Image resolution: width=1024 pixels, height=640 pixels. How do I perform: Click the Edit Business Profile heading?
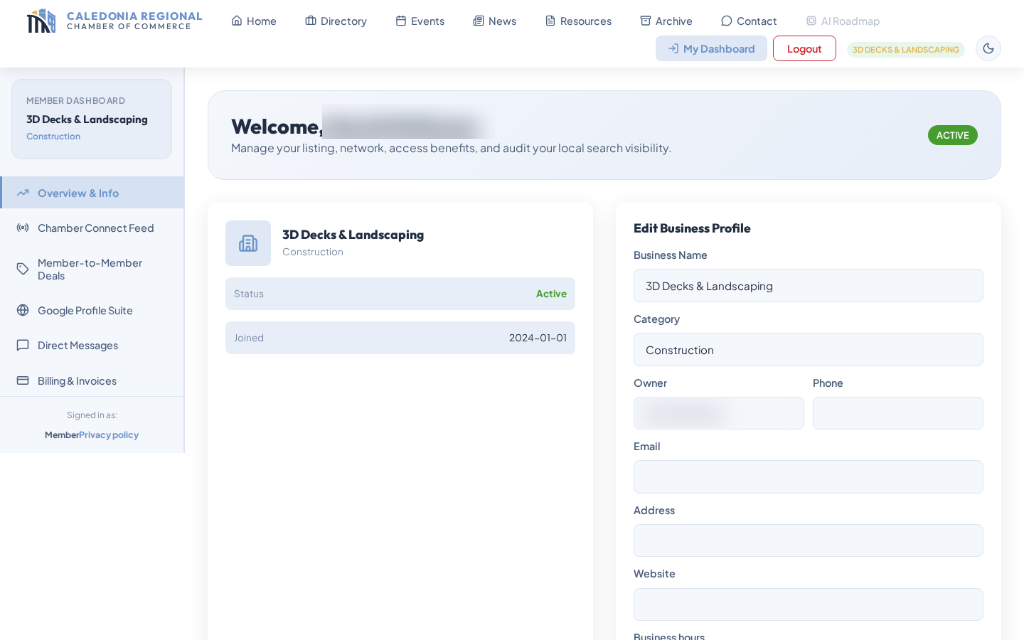[x=692, y=228]
